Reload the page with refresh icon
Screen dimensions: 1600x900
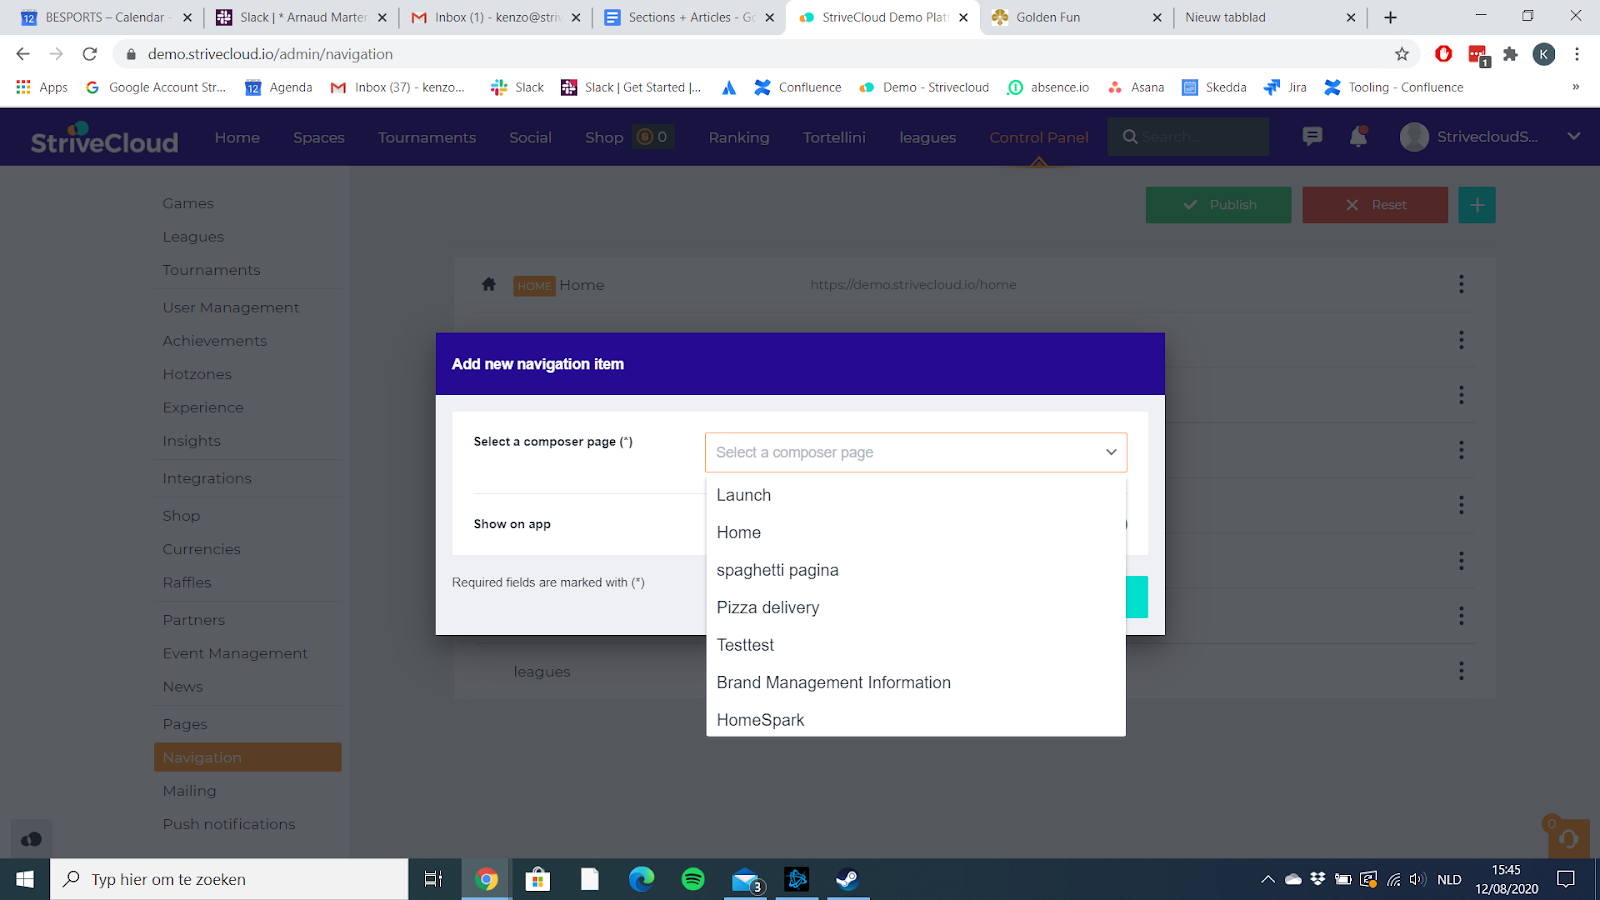tap(90, 54)
